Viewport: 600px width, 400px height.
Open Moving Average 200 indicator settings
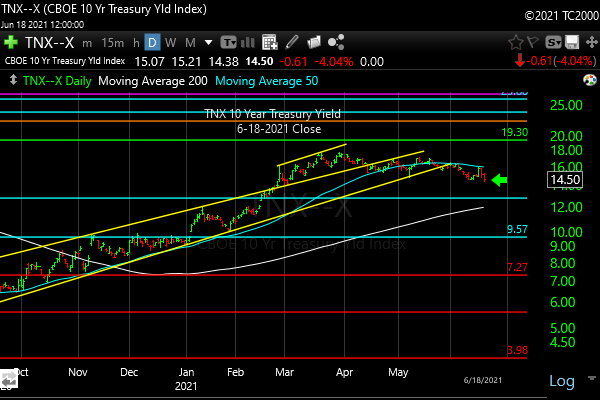157,79
